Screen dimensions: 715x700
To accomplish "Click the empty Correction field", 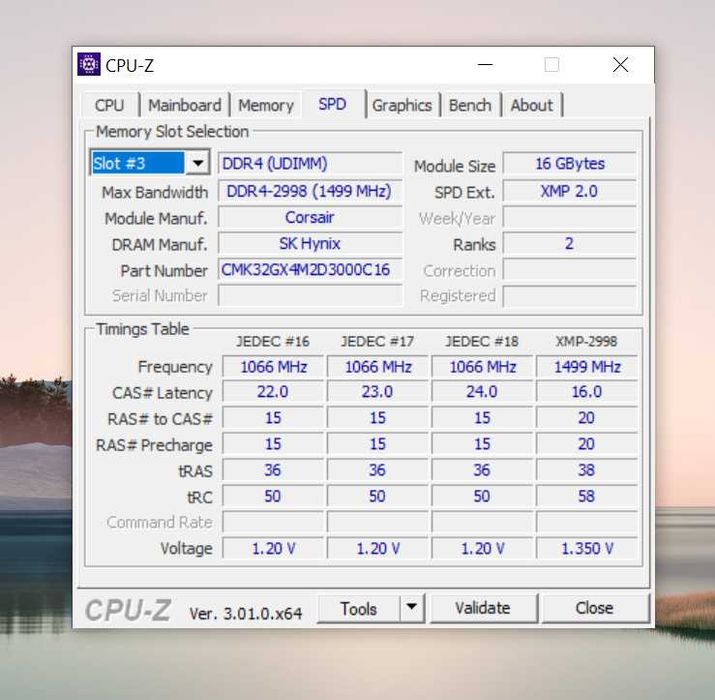I will (x=570, y=270).
